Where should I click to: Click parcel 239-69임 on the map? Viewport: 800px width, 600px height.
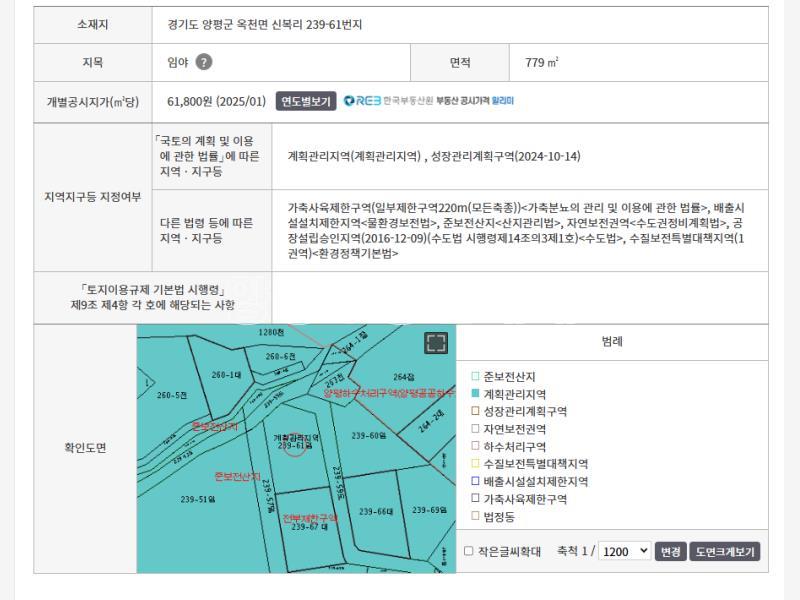(x=430, y=510)
